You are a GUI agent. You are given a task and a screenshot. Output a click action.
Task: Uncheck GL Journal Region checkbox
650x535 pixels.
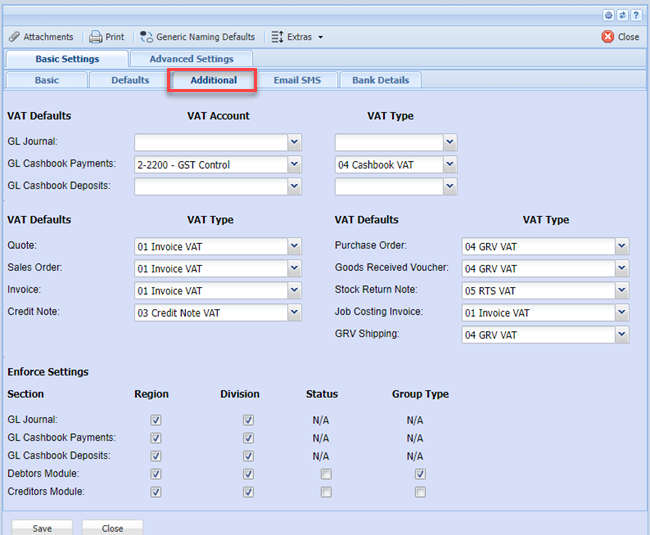(x=156, y=421)
